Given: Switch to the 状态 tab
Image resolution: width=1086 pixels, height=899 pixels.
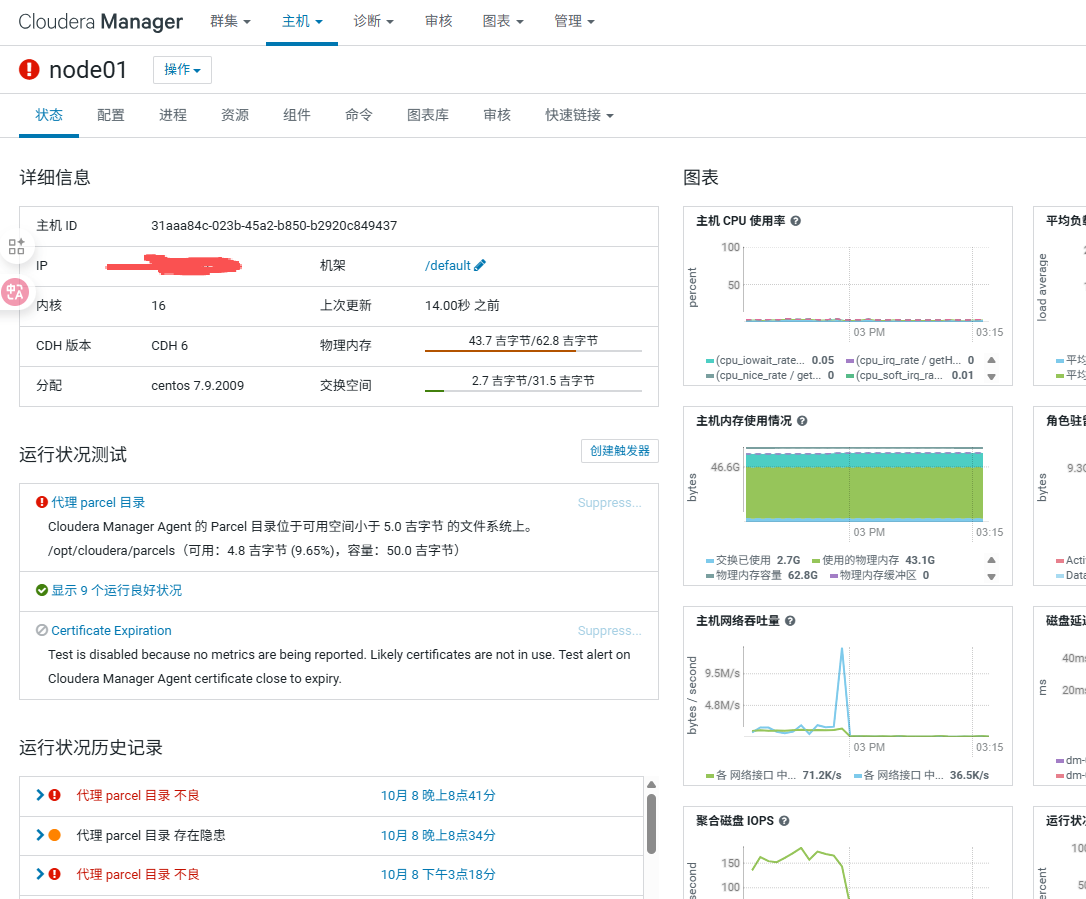Looking at the screenshot, I should pyautogui.click(x=49, y=115).
